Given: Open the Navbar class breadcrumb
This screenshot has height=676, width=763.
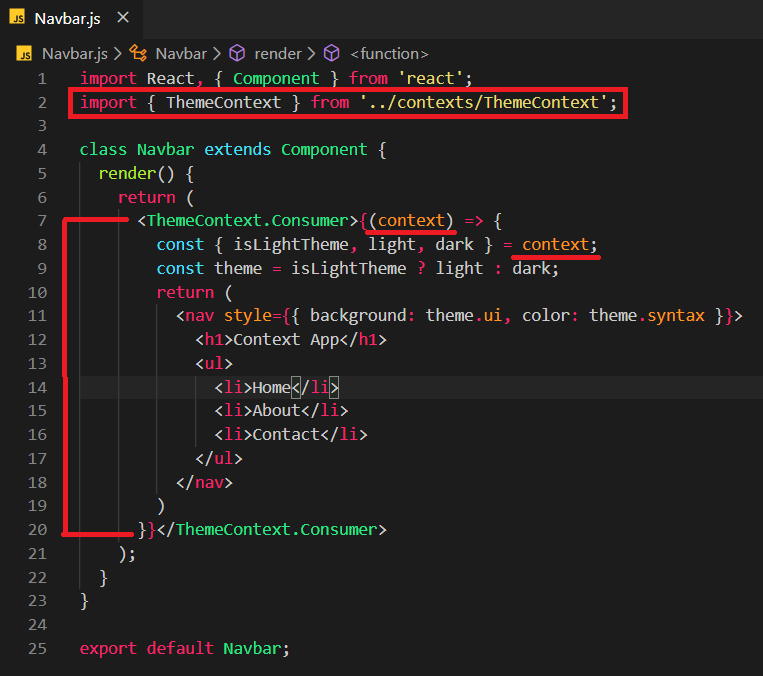Looking at the screenshot, I should [181, 54].
